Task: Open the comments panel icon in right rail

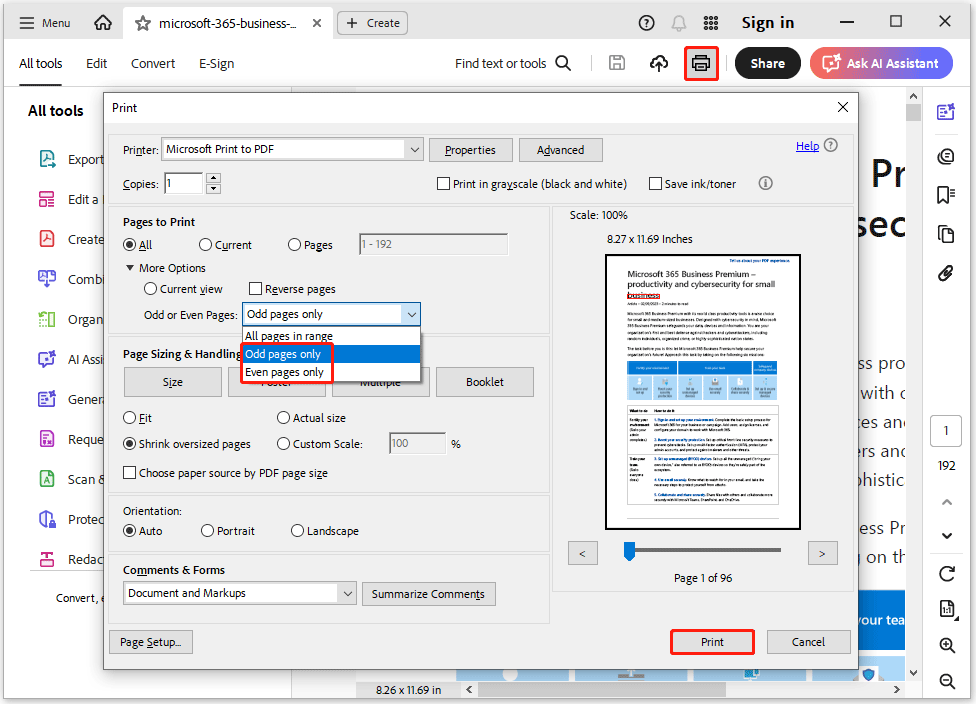Action: (946, 156)
